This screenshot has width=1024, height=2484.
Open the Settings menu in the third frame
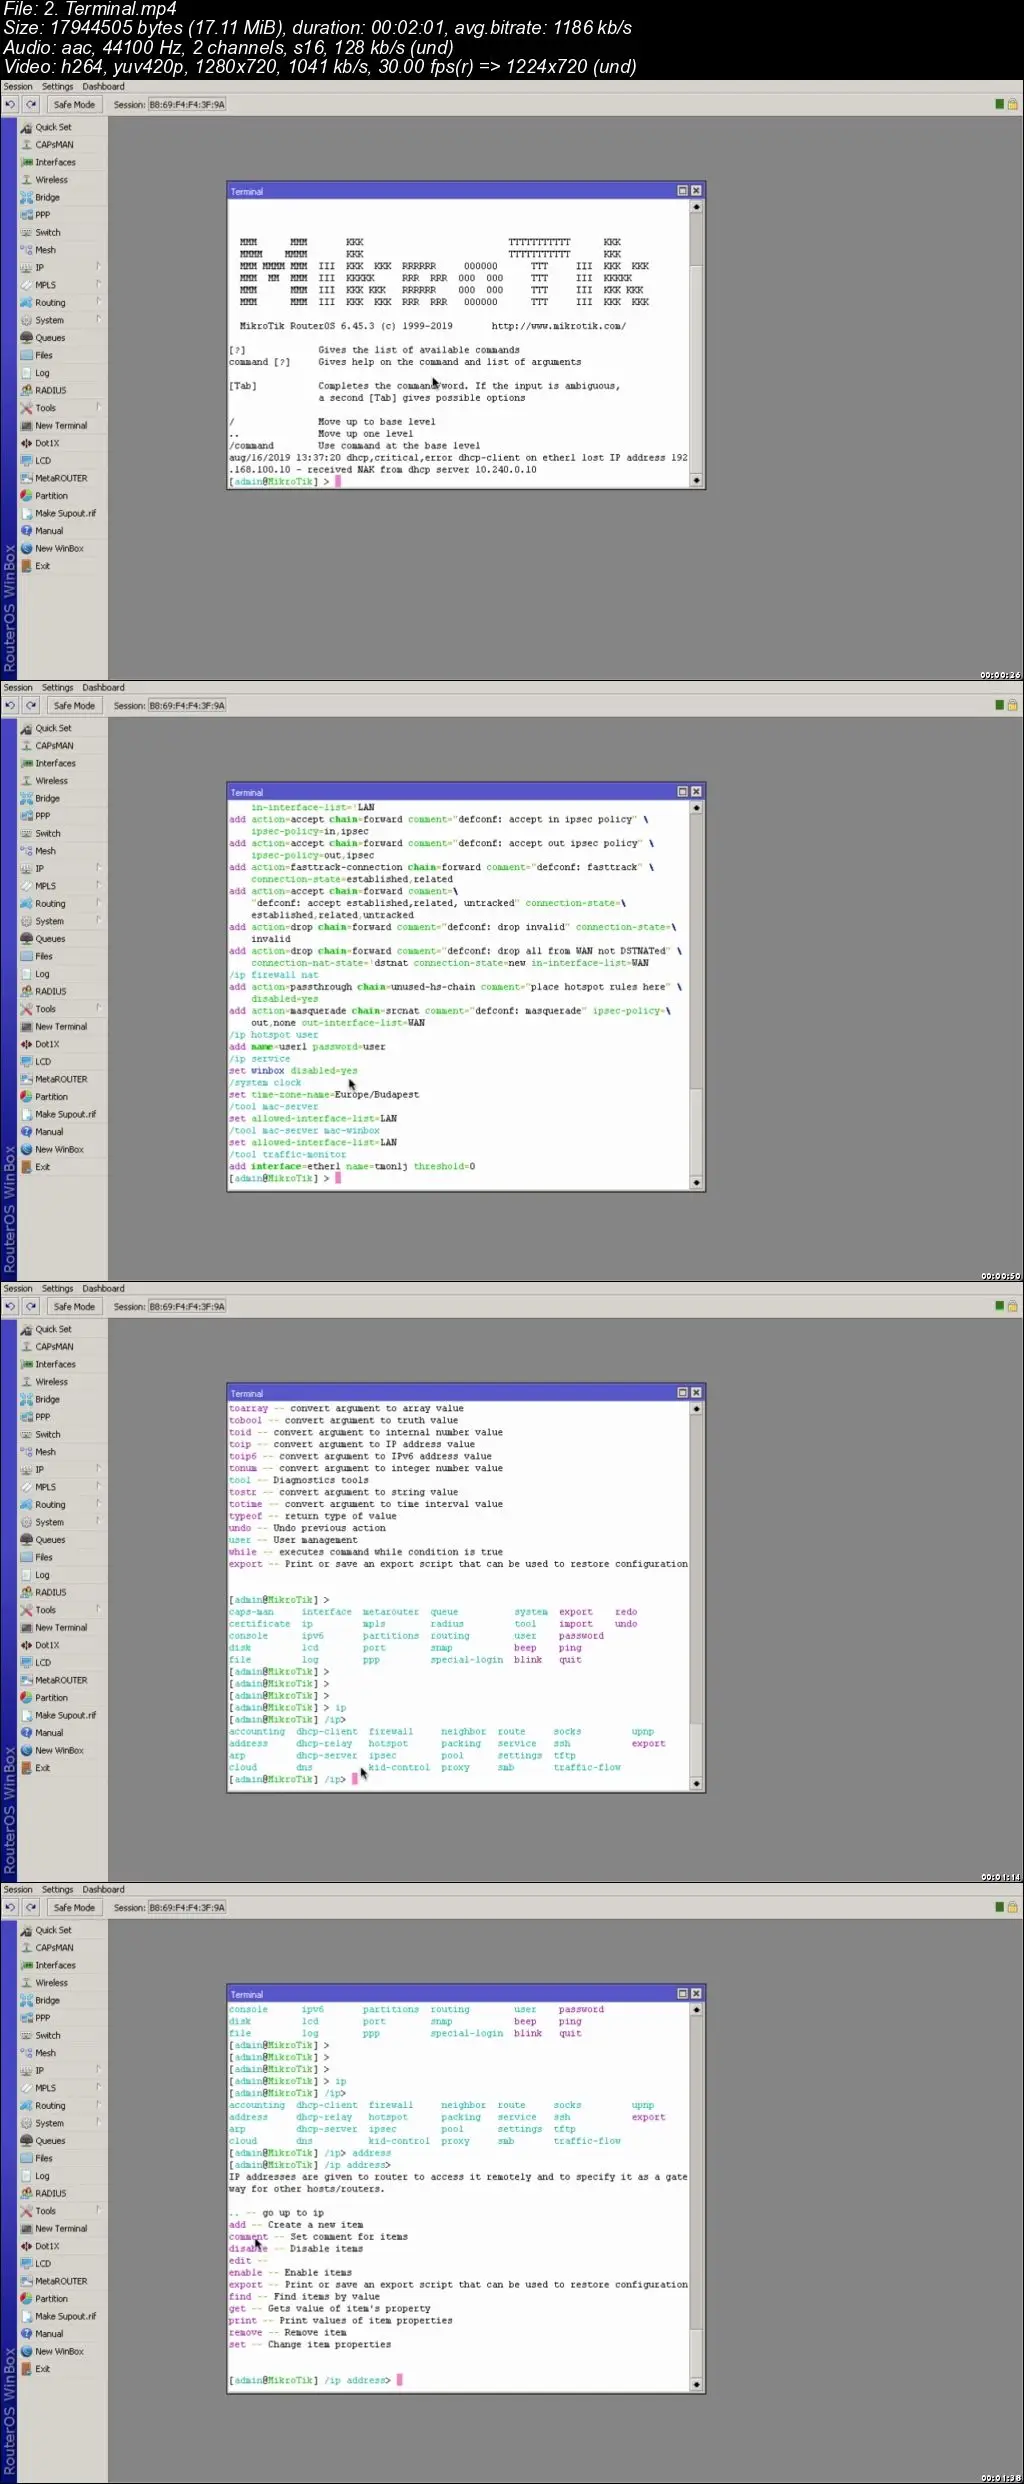coord(58,1289)
